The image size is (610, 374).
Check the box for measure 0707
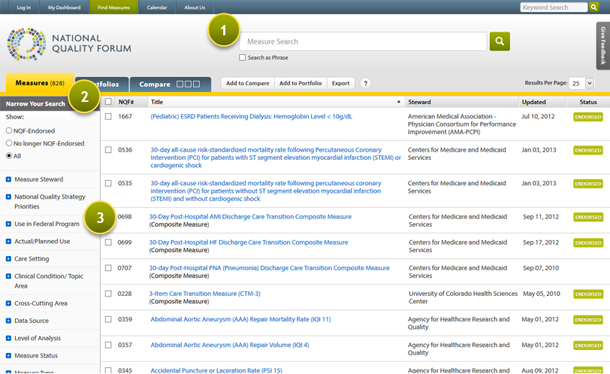point(109,268)
